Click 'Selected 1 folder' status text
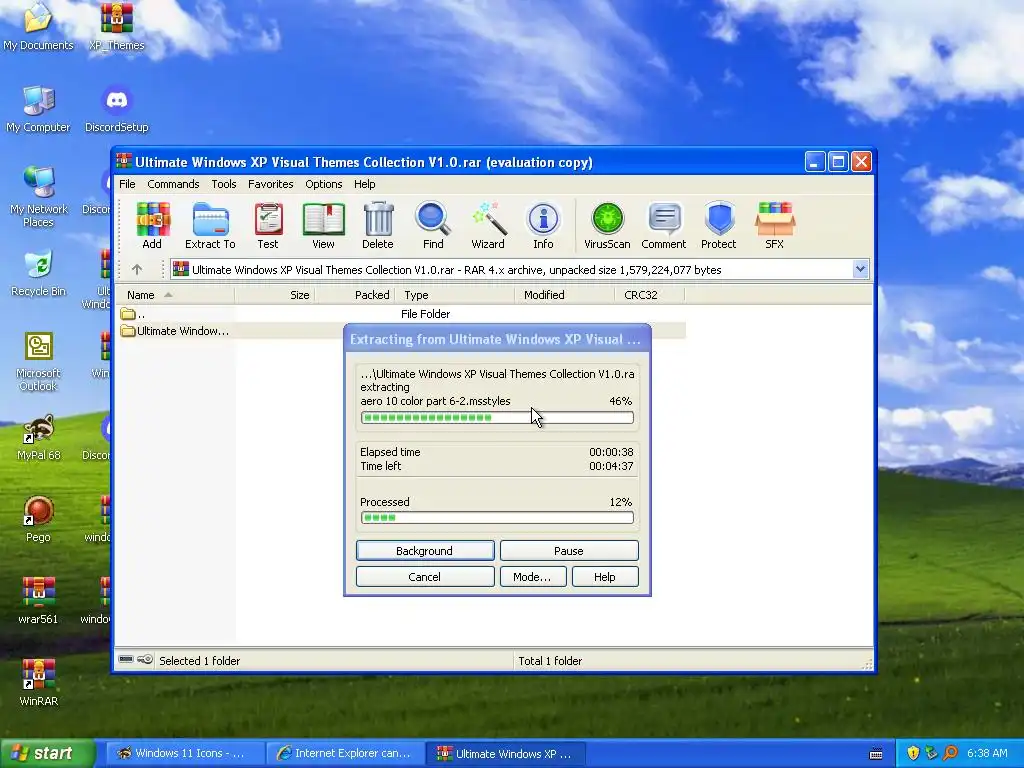The width and height of the screenshot is (1024, 768). 199,661
